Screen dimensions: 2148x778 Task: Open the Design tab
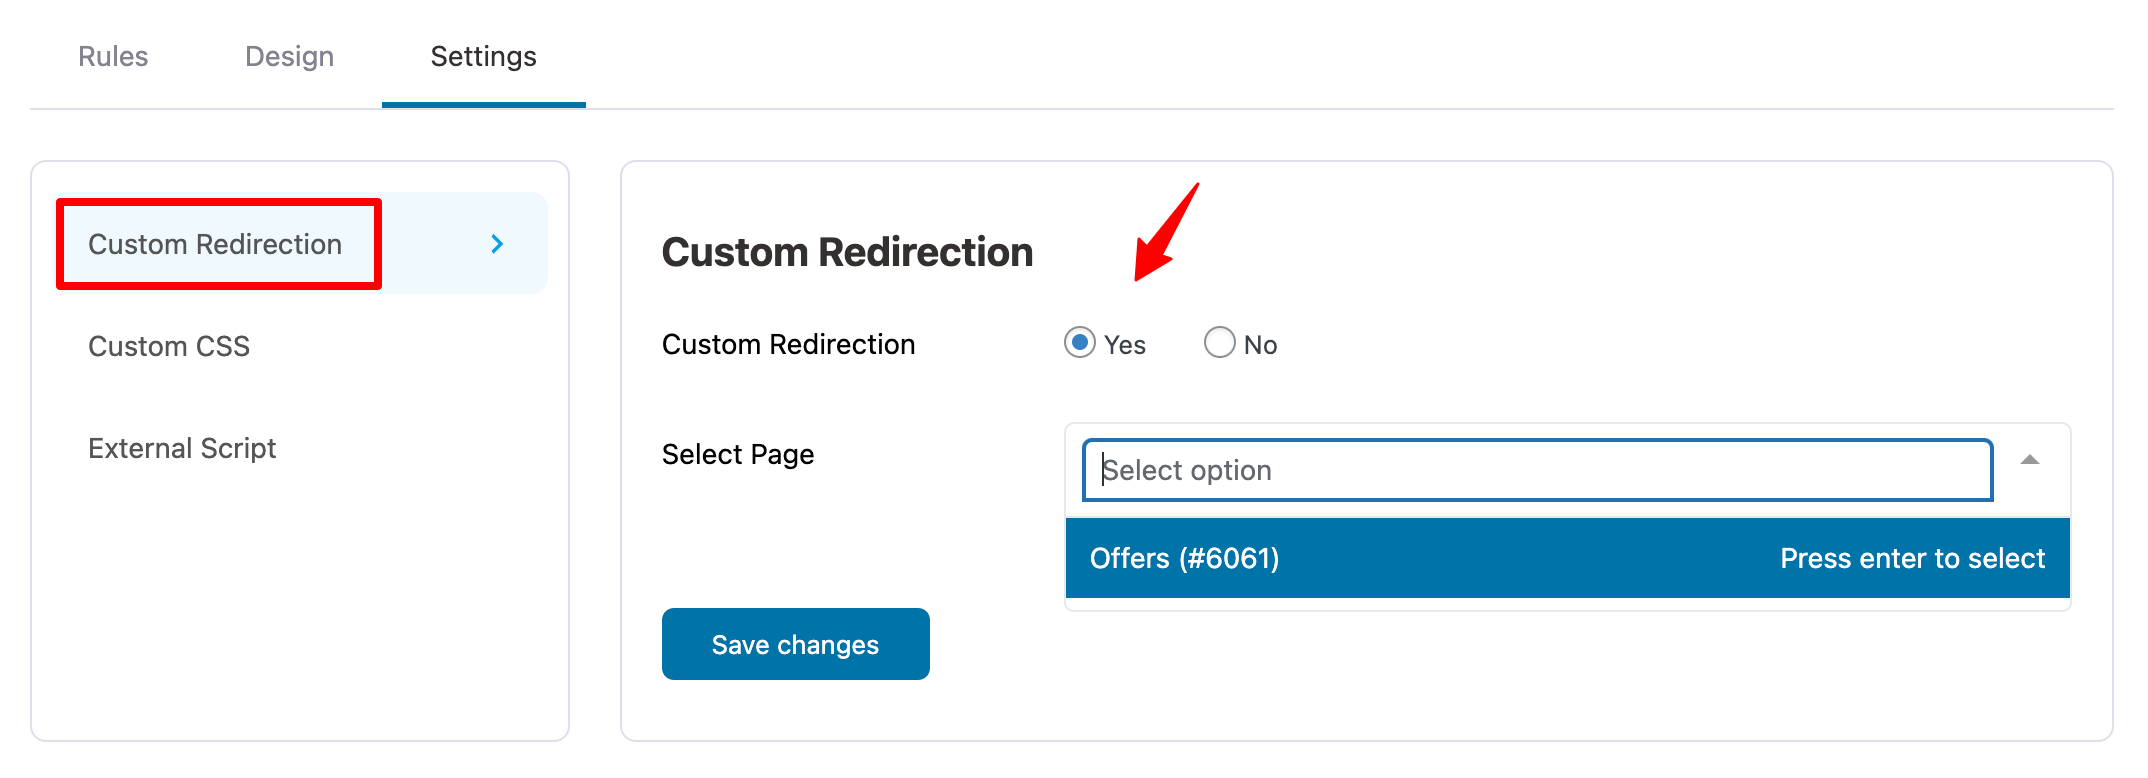pyautogui.click(x=289, y=57)
